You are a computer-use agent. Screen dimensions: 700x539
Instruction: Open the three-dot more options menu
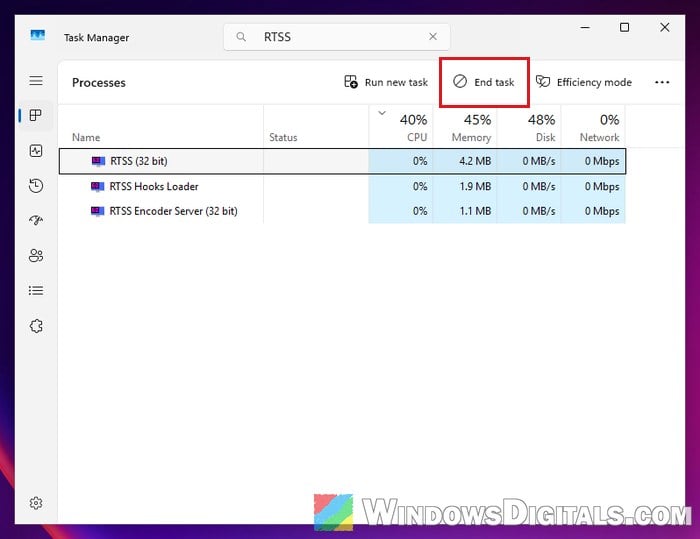click(x=662, y=82)
